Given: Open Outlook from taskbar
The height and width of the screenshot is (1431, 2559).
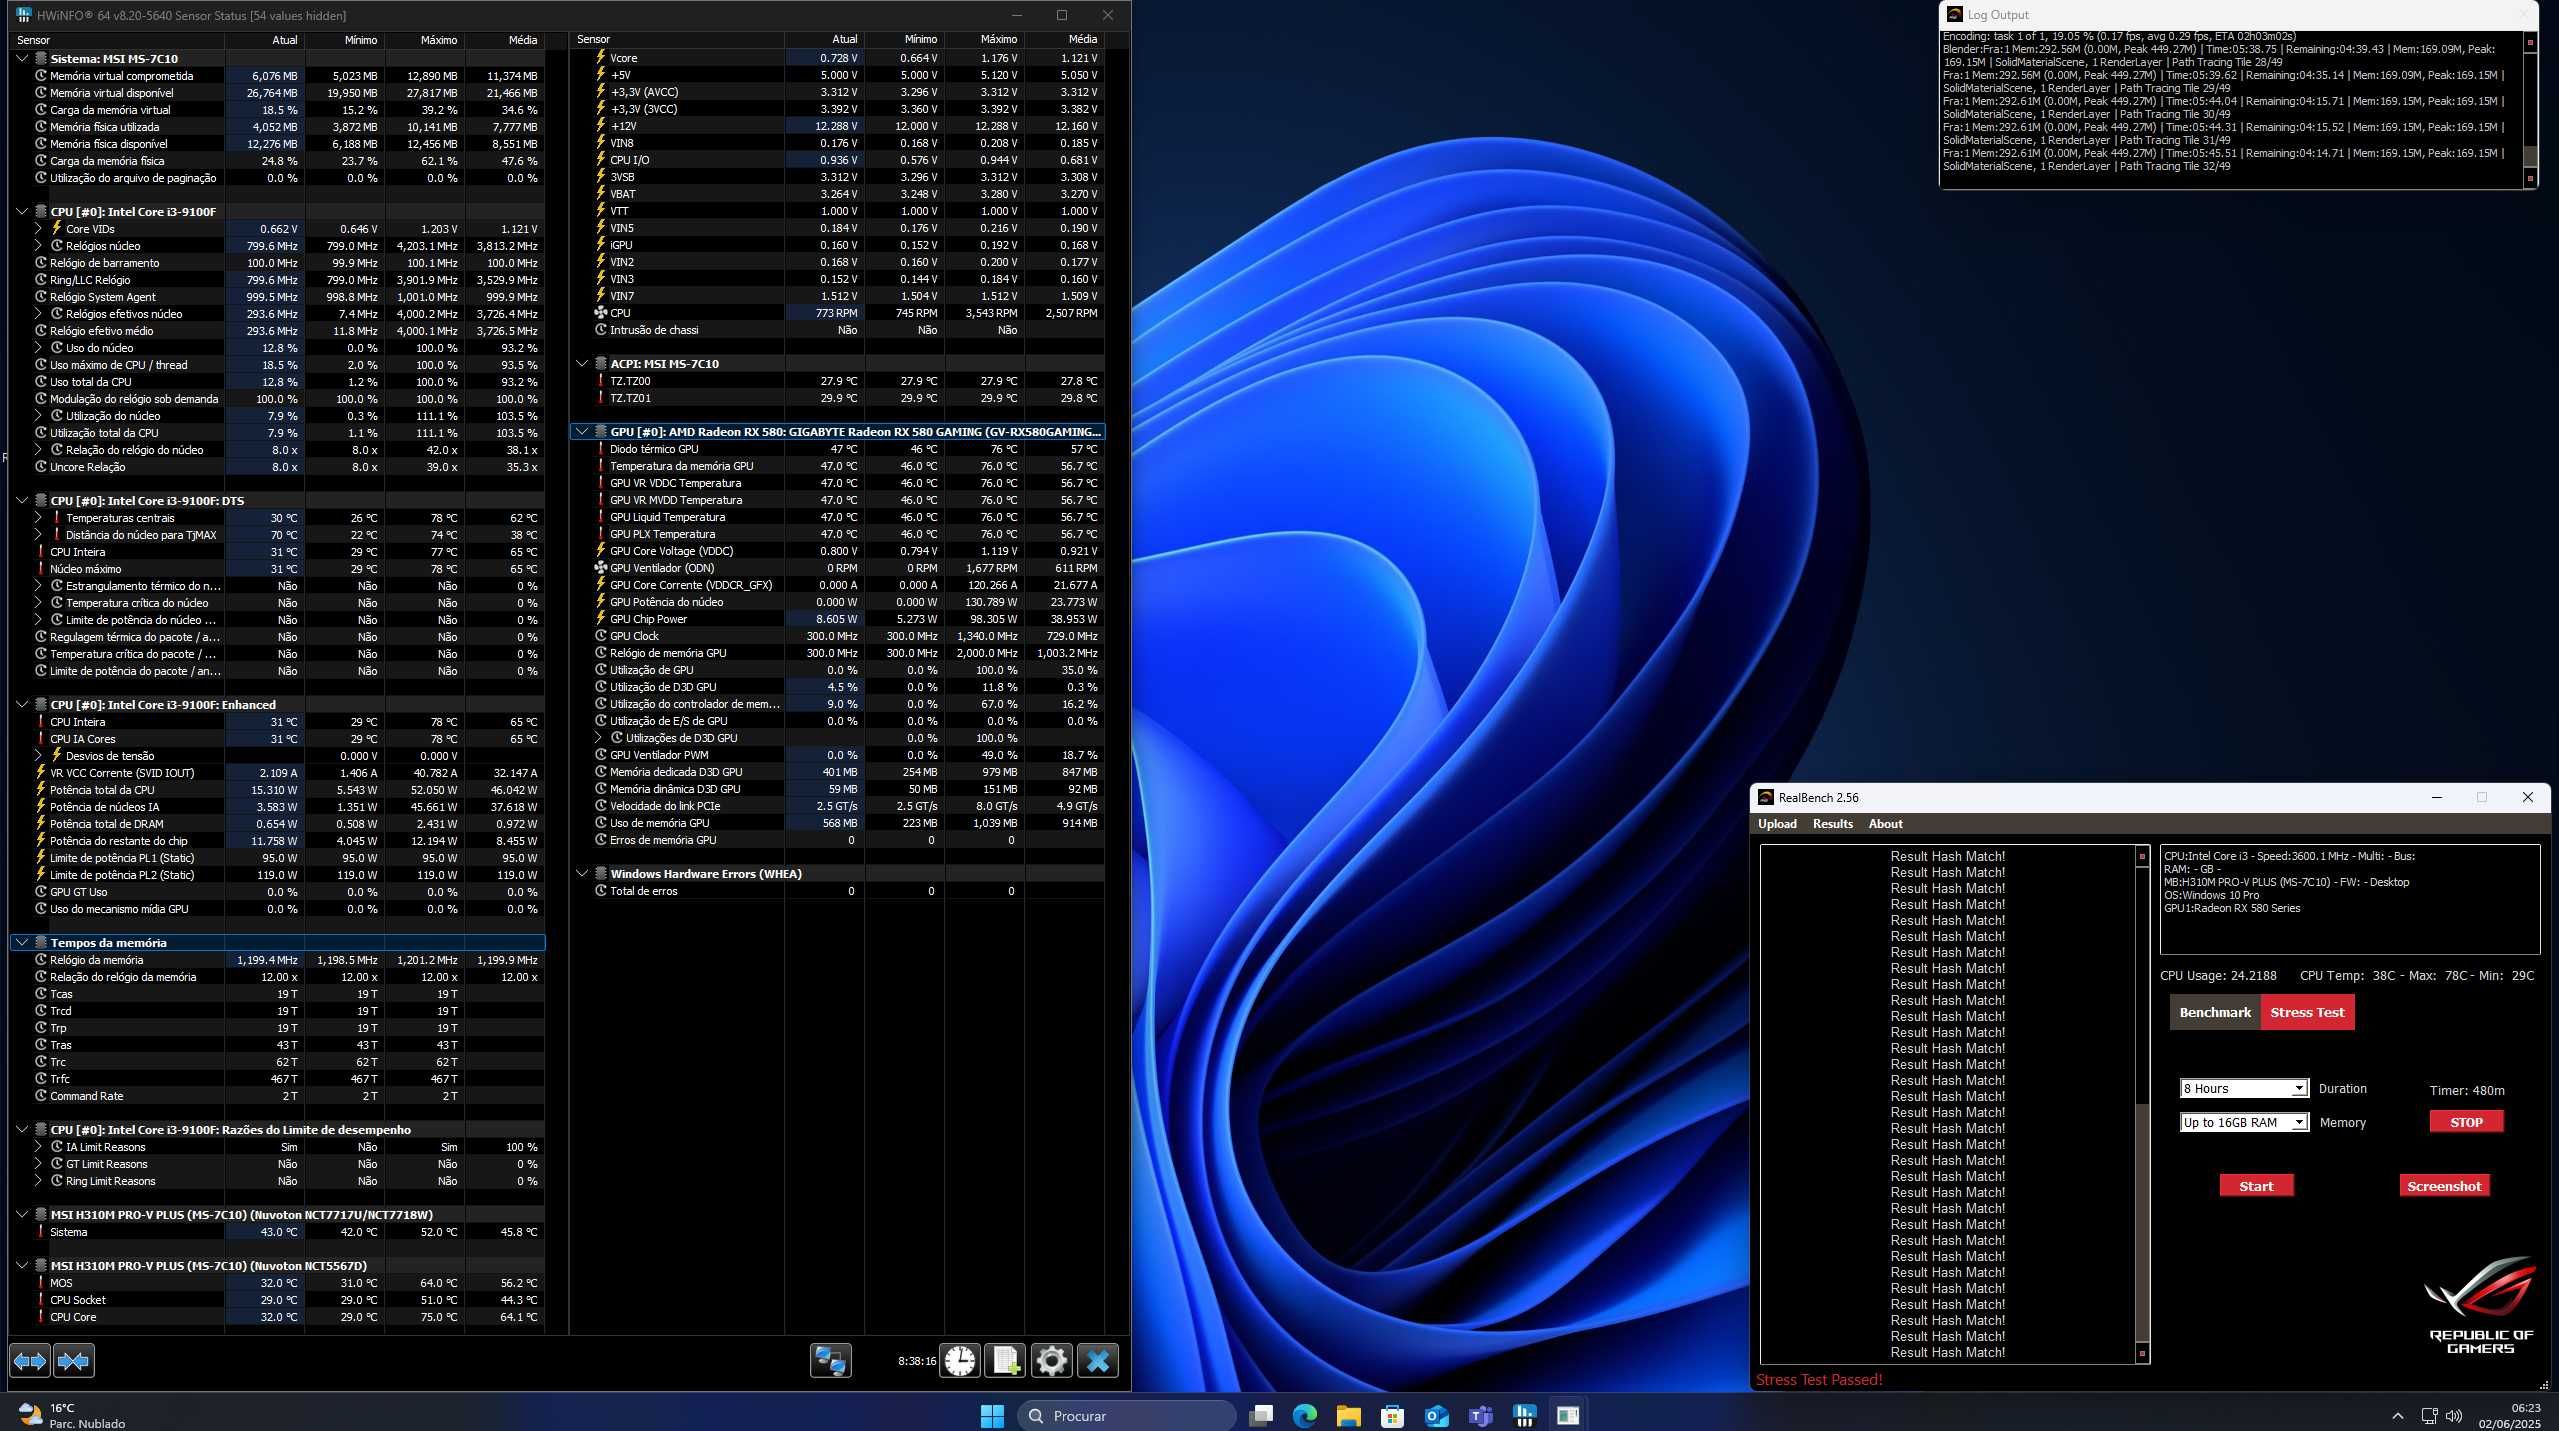Looking at the screenshot, I should click(1437, 1415).
